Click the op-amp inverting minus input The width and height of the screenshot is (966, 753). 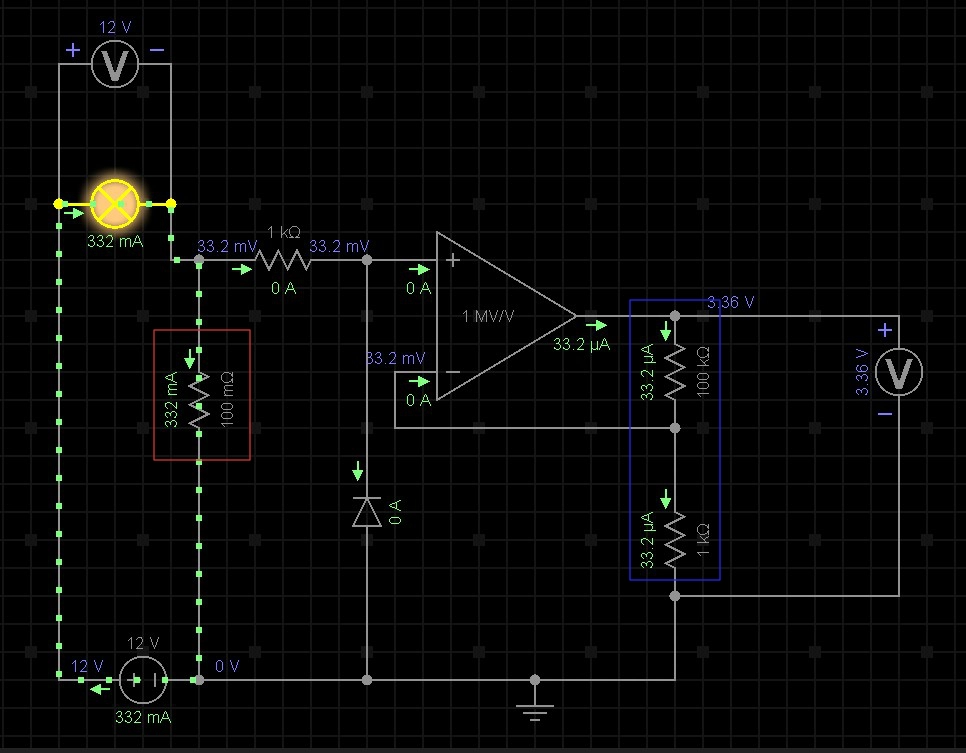point(453,373)
